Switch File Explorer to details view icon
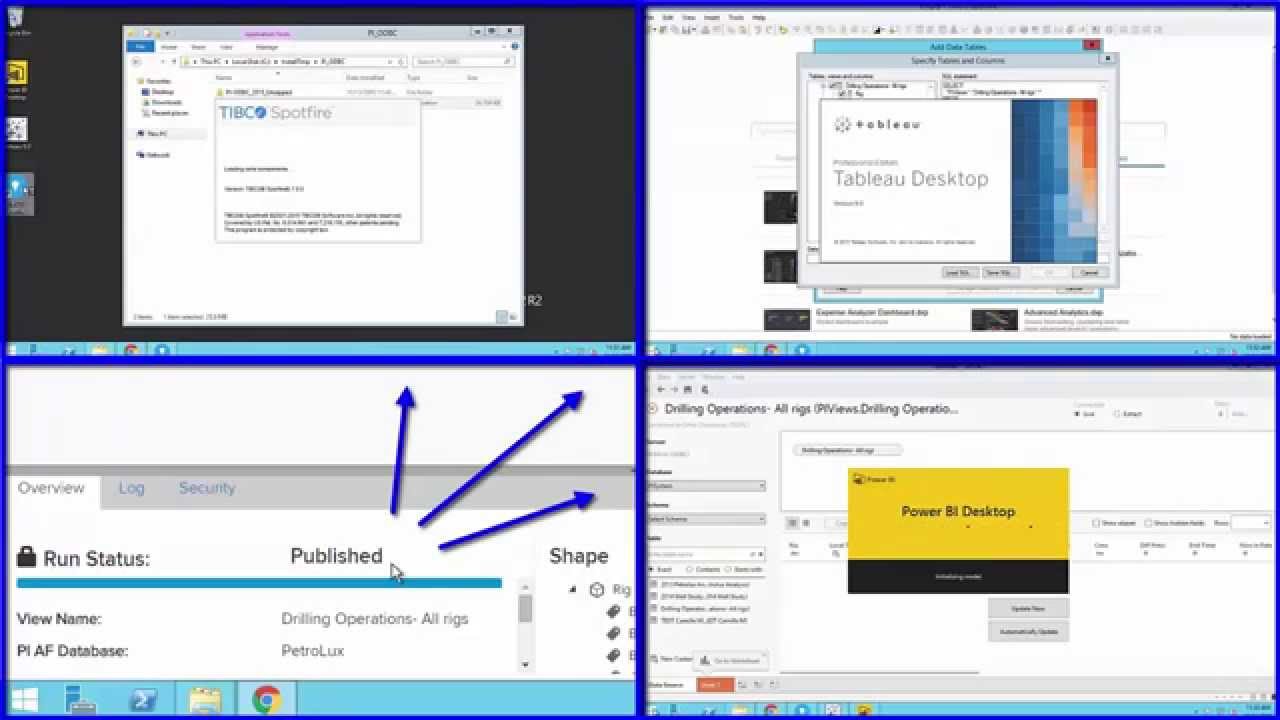1280x720 pixels. pos(504,317)
